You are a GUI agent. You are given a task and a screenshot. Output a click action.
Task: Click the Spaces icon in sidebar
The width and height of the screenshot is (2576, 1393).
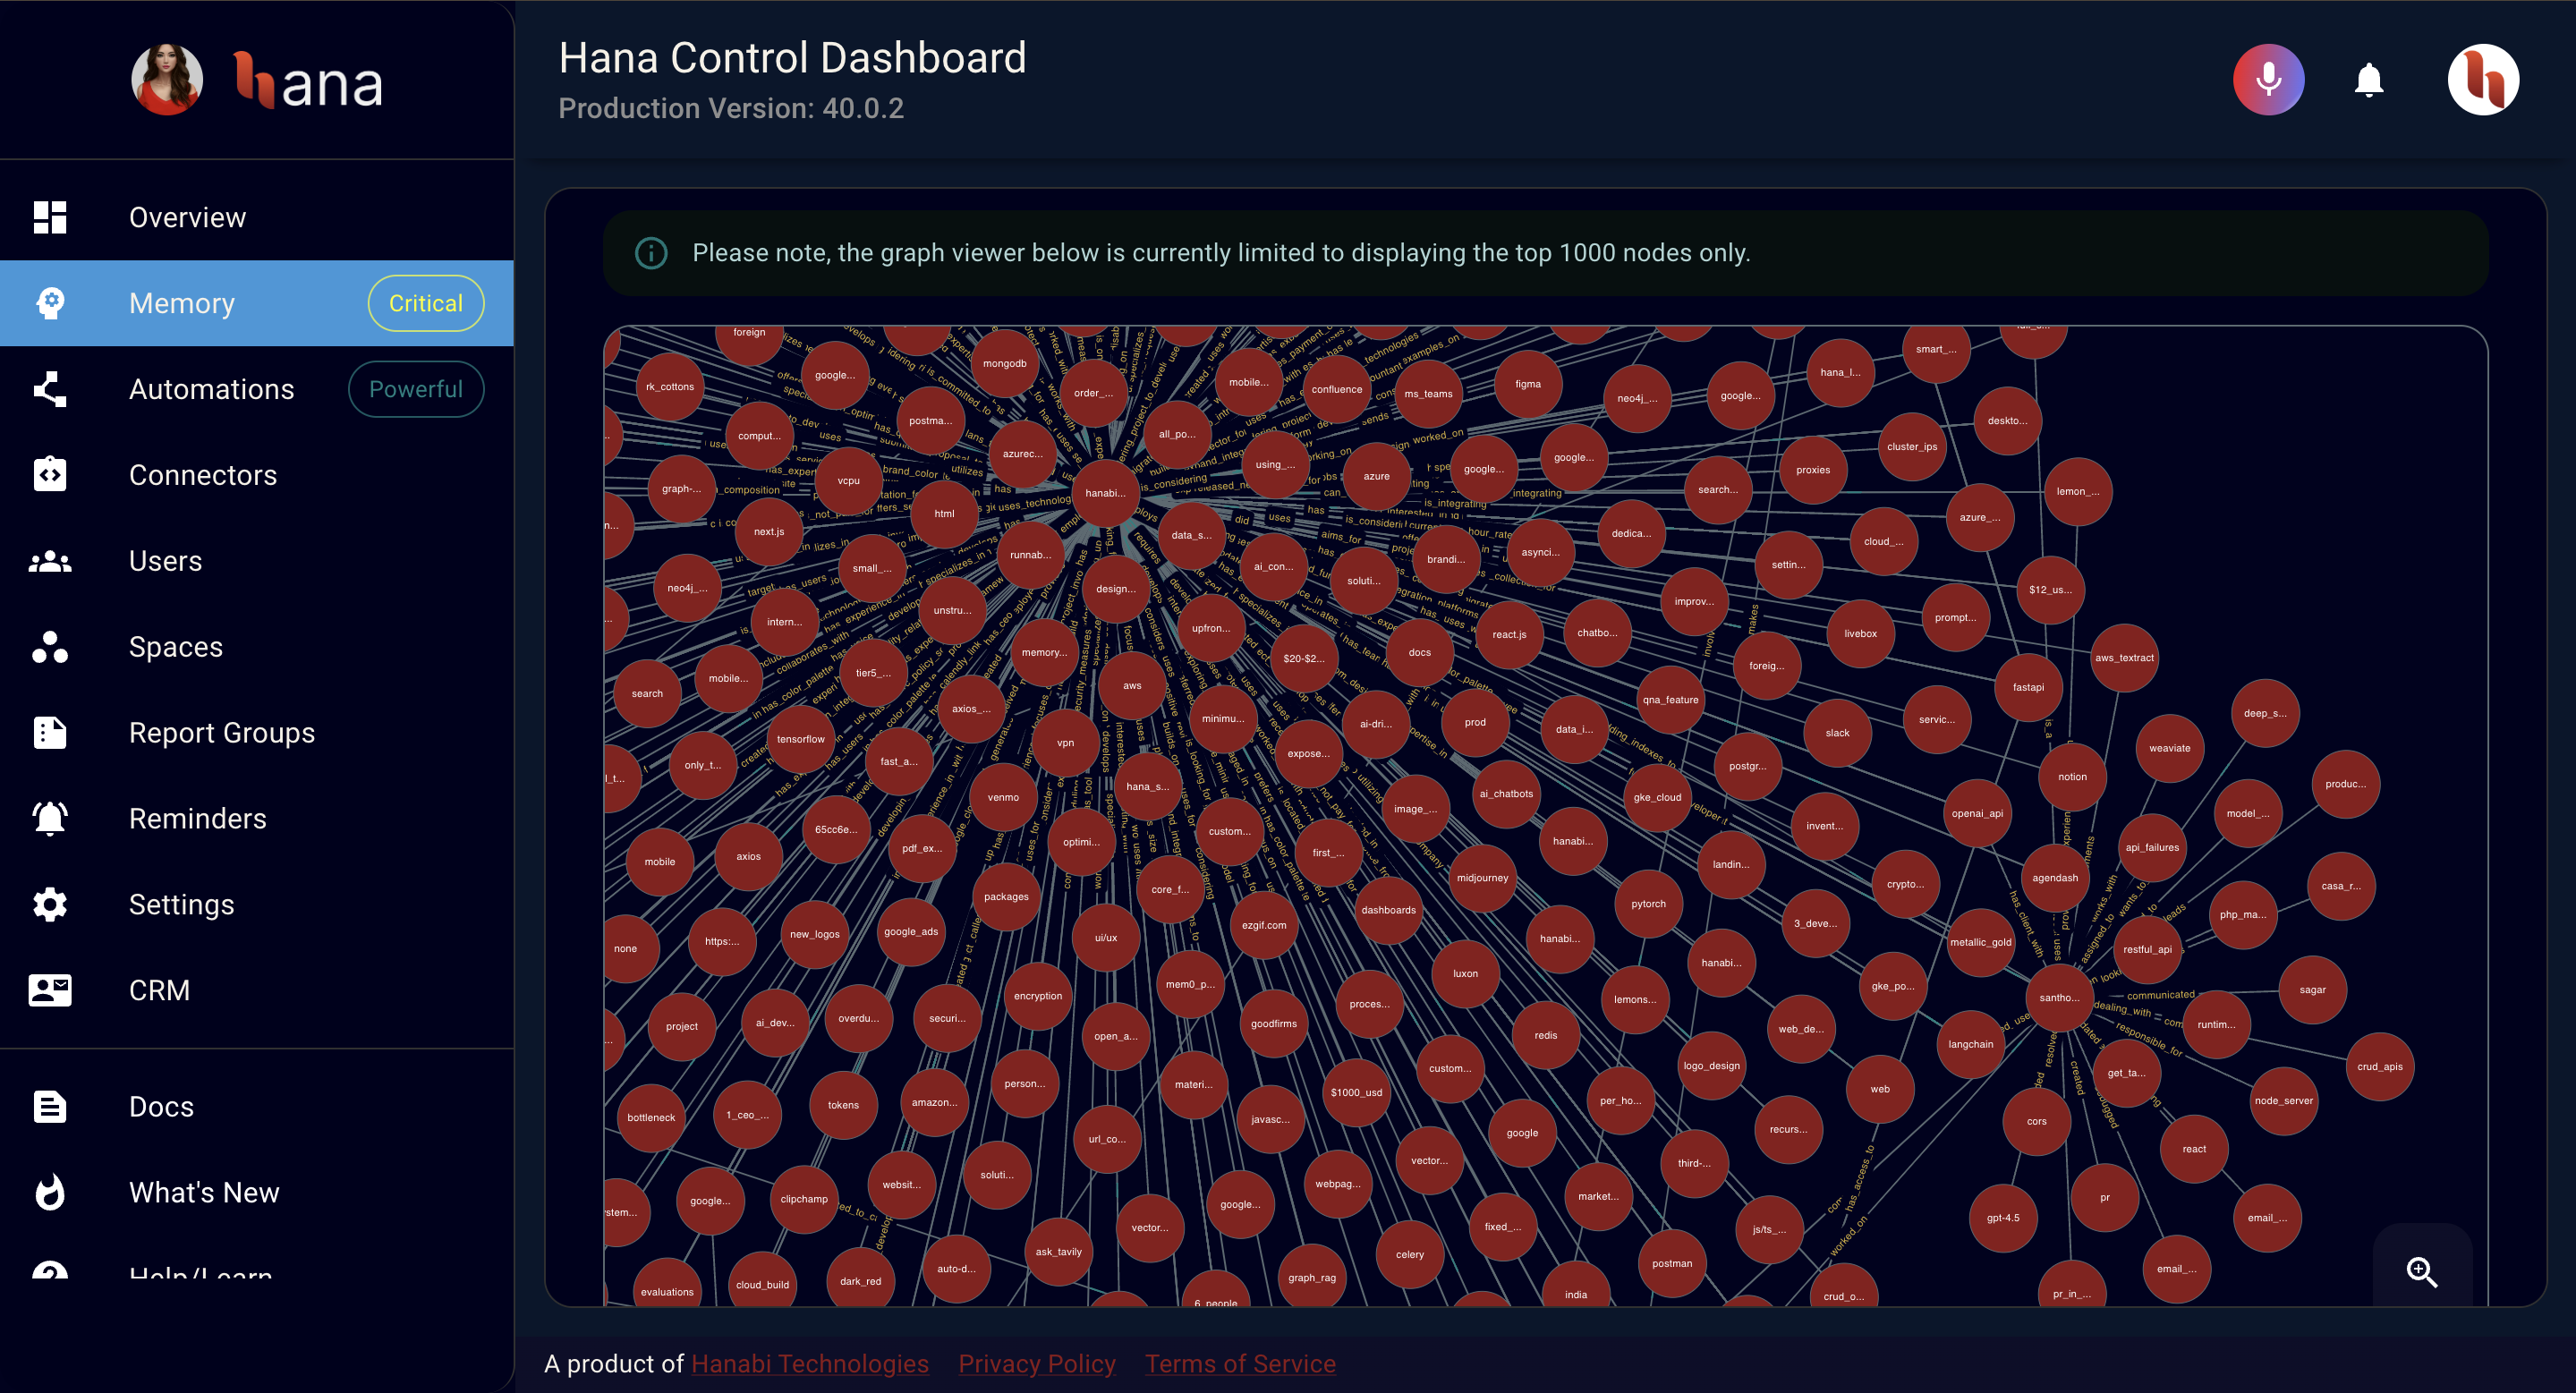(x=50, y=645)
